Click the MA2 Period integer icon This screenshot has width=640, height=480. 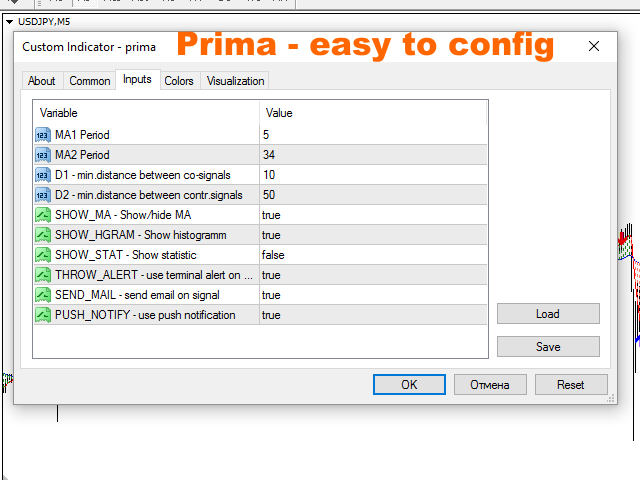click(43, 155)
